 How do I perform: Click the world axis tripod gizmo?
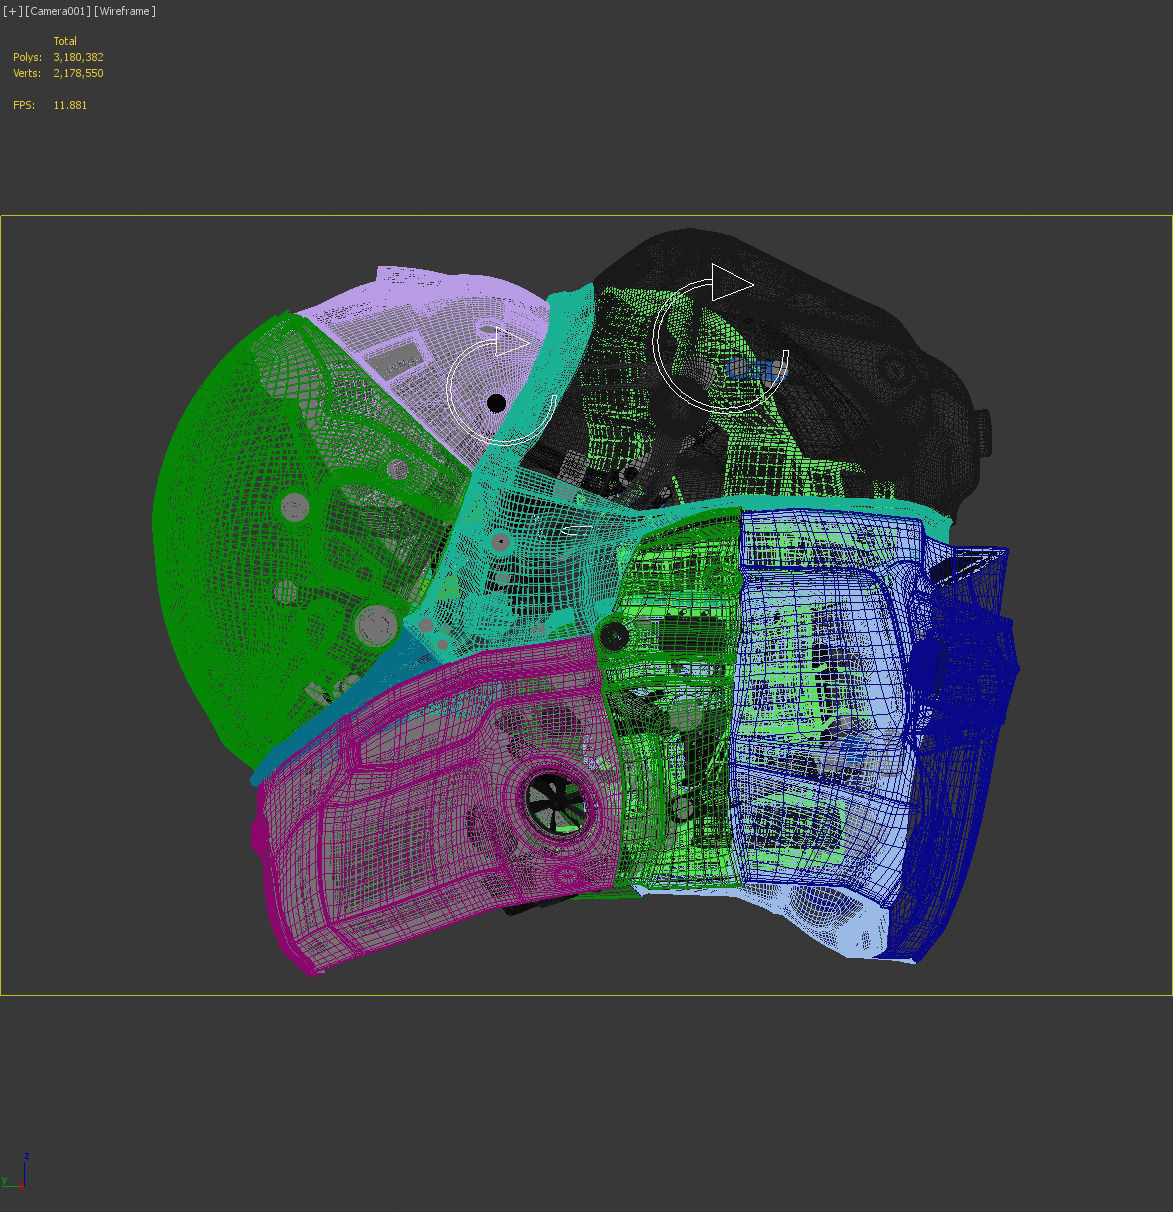point(14,1171)
